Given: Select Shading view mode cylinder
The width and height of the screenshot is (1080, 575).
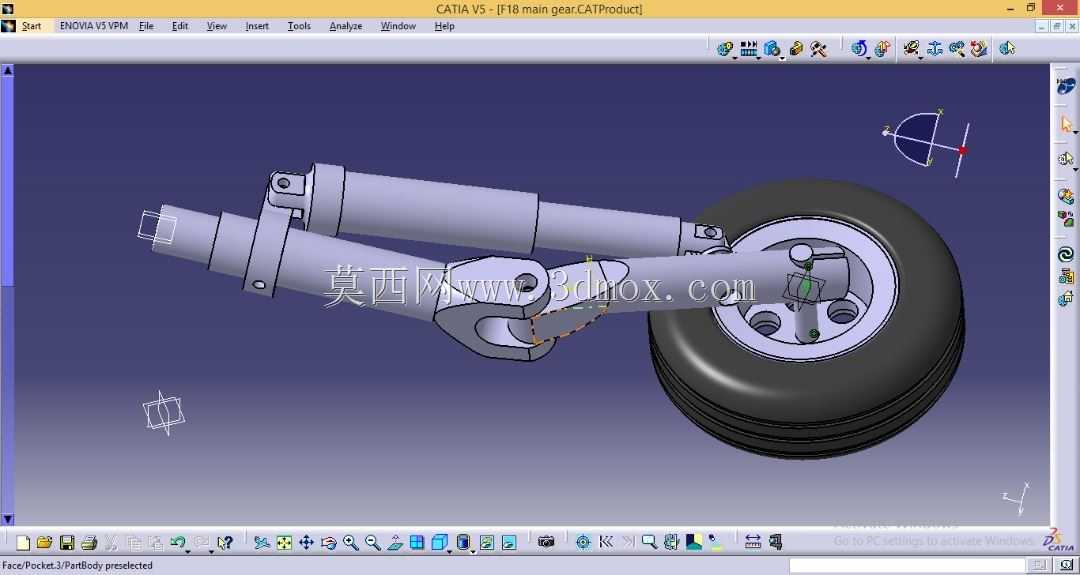Looking at the screenshot, I should pos(463,543).
